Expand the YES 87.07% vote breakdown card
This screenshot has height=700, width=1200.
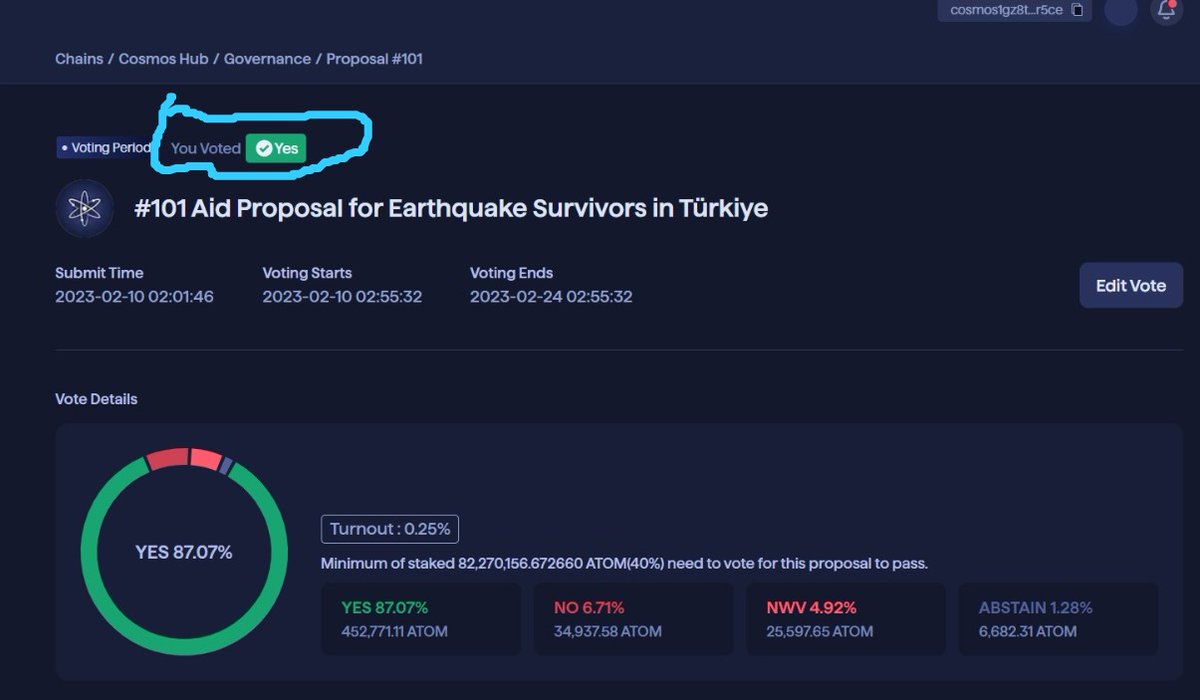[x=420, y=618]
